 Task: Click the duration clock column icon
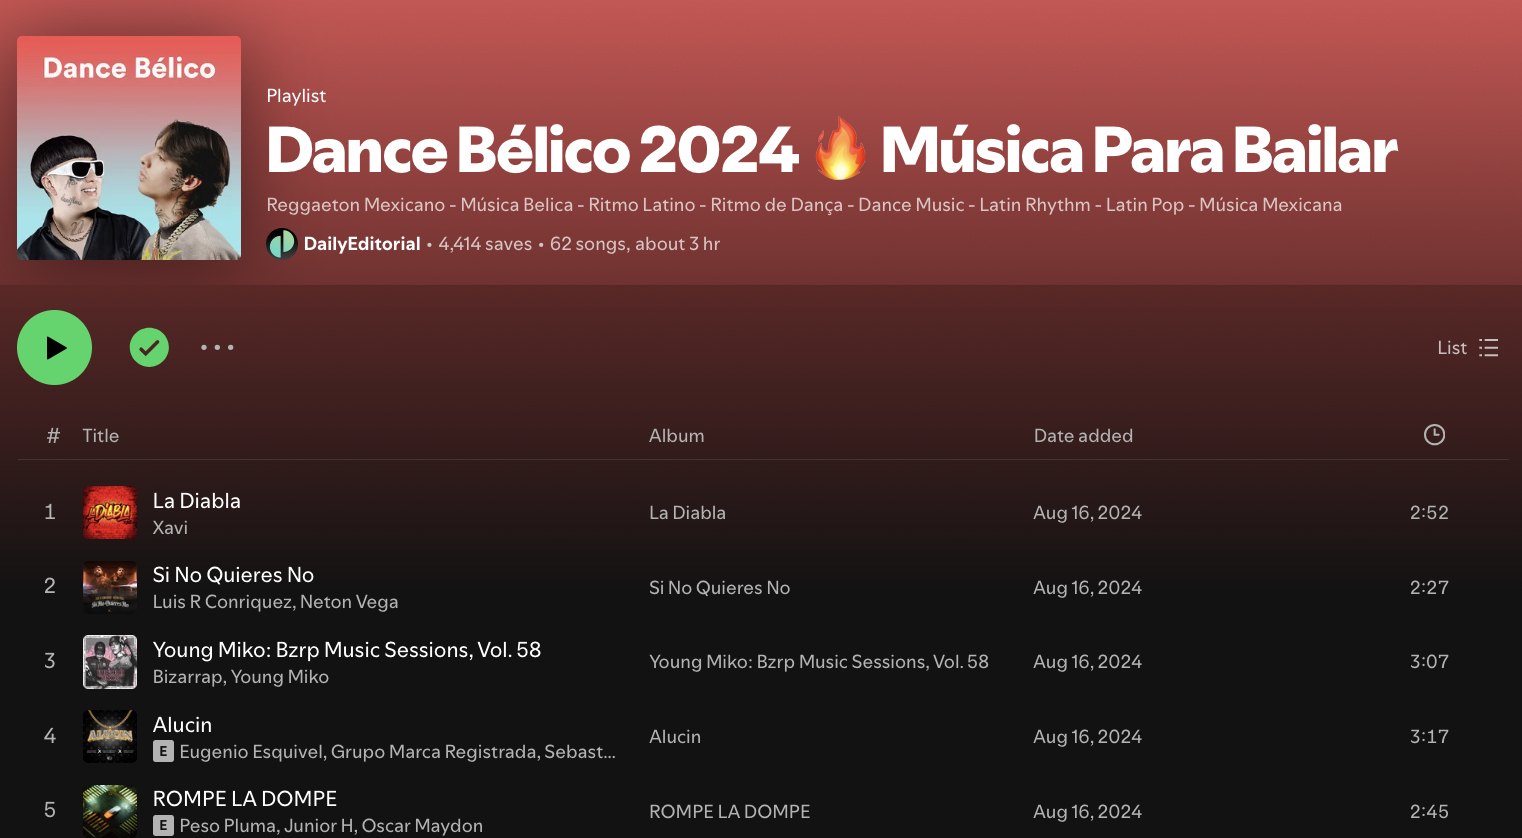point(1434,434)
